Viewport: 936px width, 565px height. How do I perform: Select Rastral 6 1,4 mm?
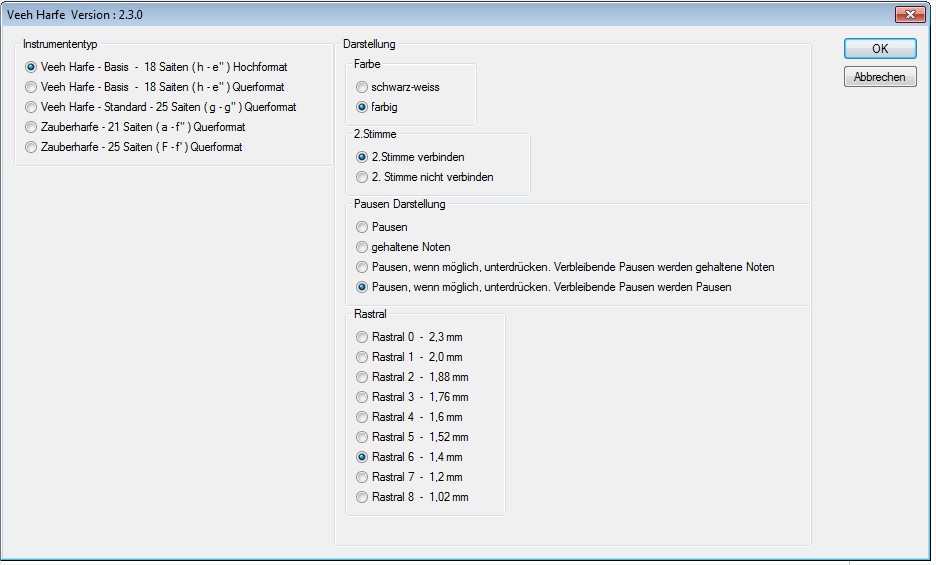(x=363, y=457)
